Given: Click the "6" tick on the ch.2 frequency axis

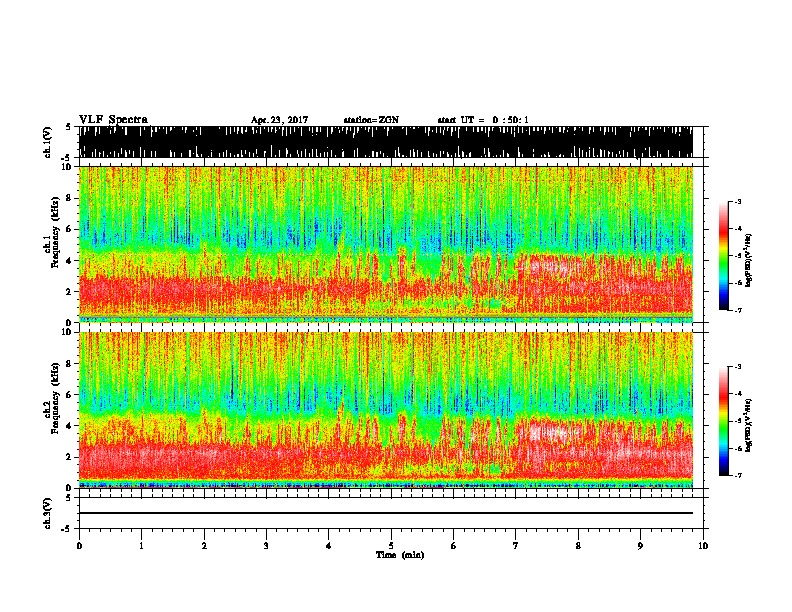Looking at the screenshot, I should 71,395.
